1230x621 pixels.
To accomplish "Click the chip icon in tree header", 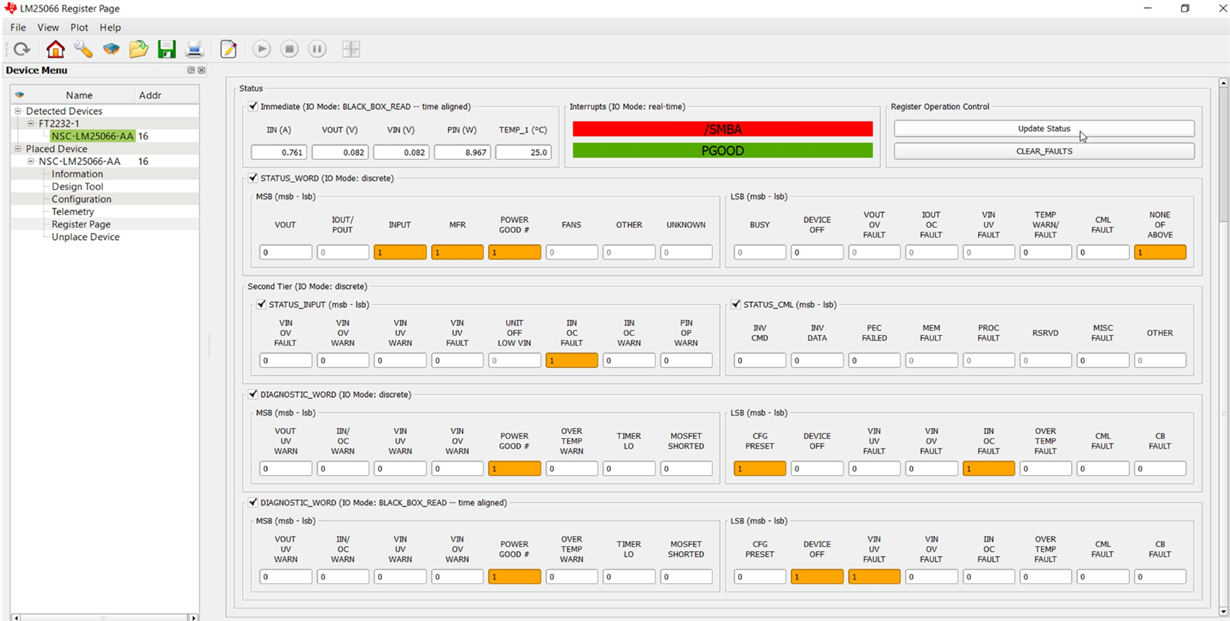I will (20, 95).
